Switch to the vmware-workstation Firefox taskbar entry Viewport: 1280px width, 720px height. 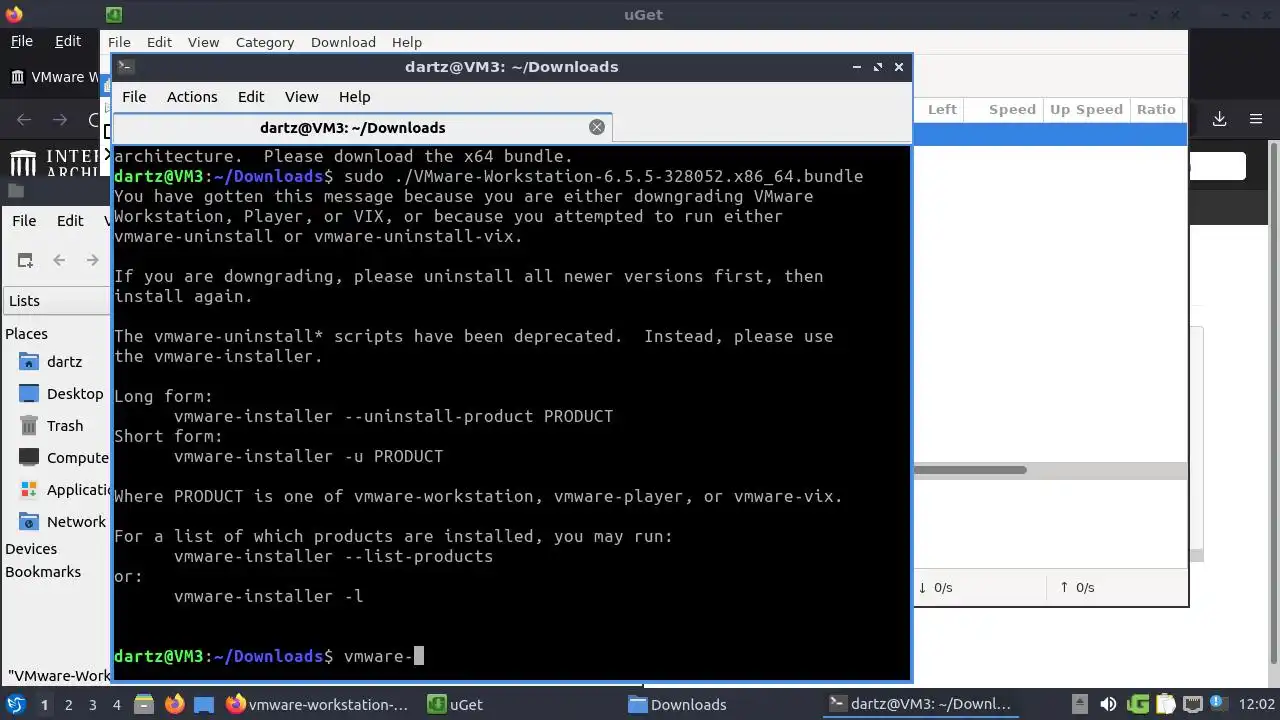click(318, 704)
